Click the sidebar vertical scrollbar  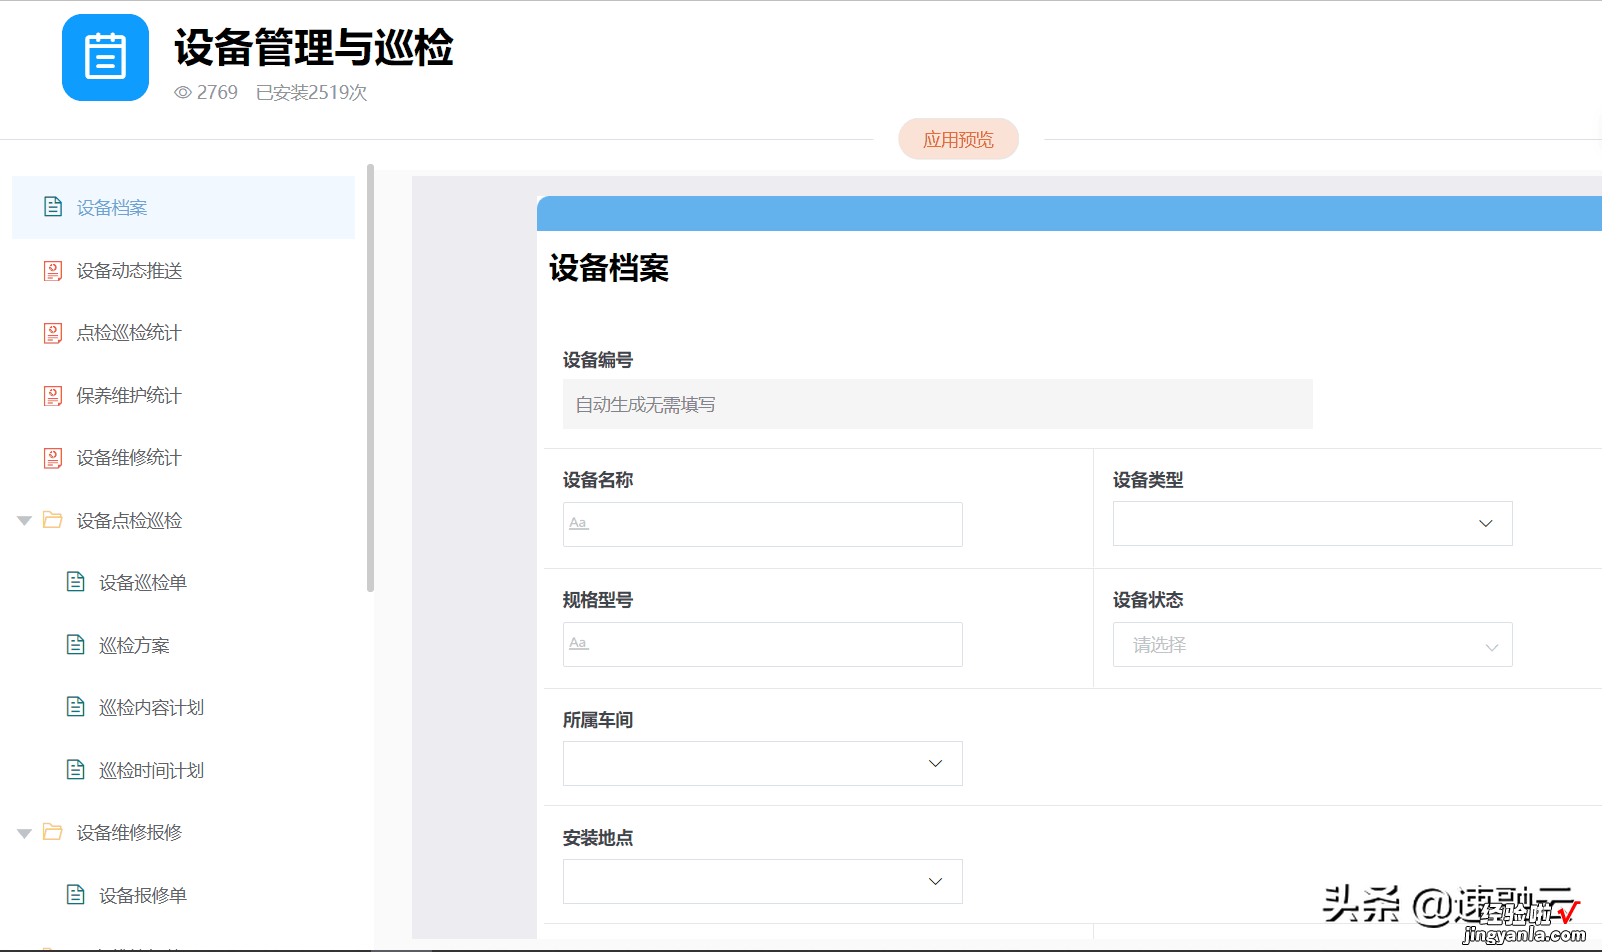(x=370, y=378)
